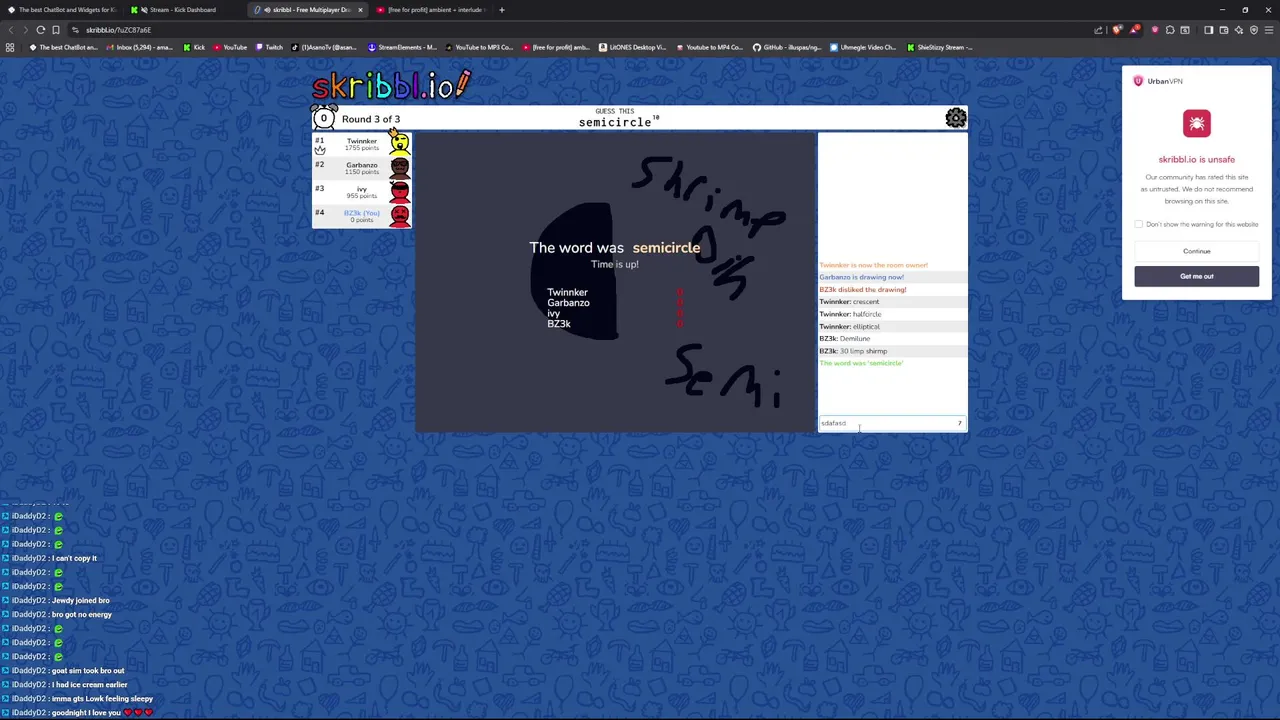Image resolution: width=1280 pixels, height=720 pixels.
Task: Click the UrbanVPN shield logo
Action: 1138,81
